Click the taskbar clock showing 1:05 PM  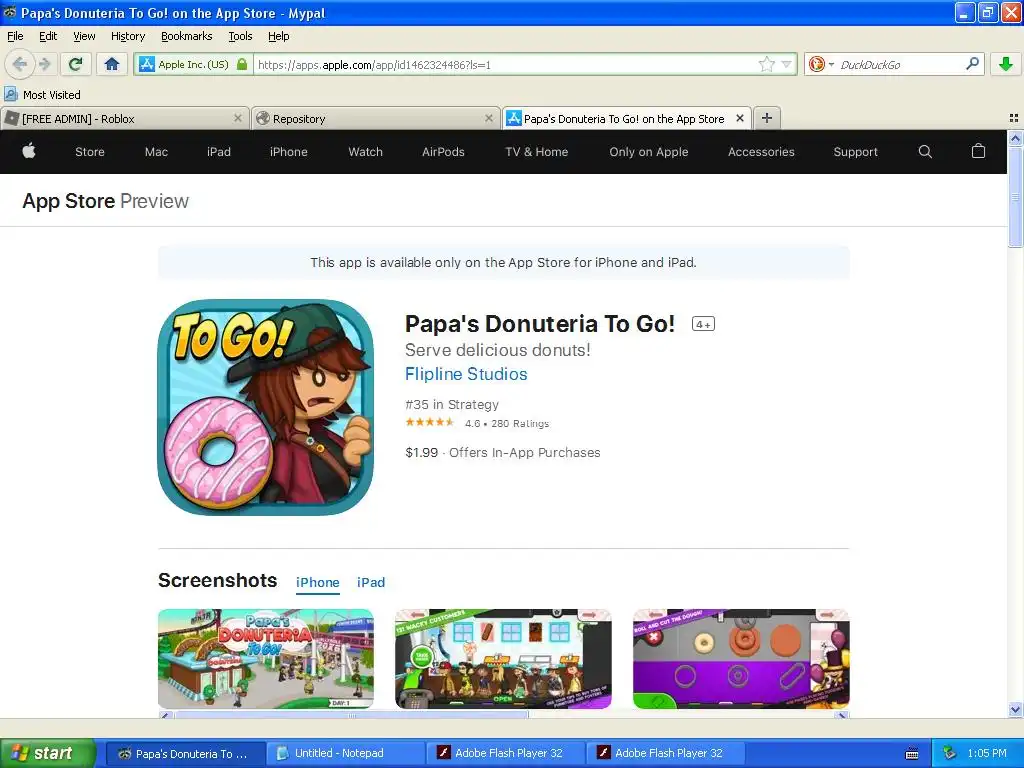point(987,753)
